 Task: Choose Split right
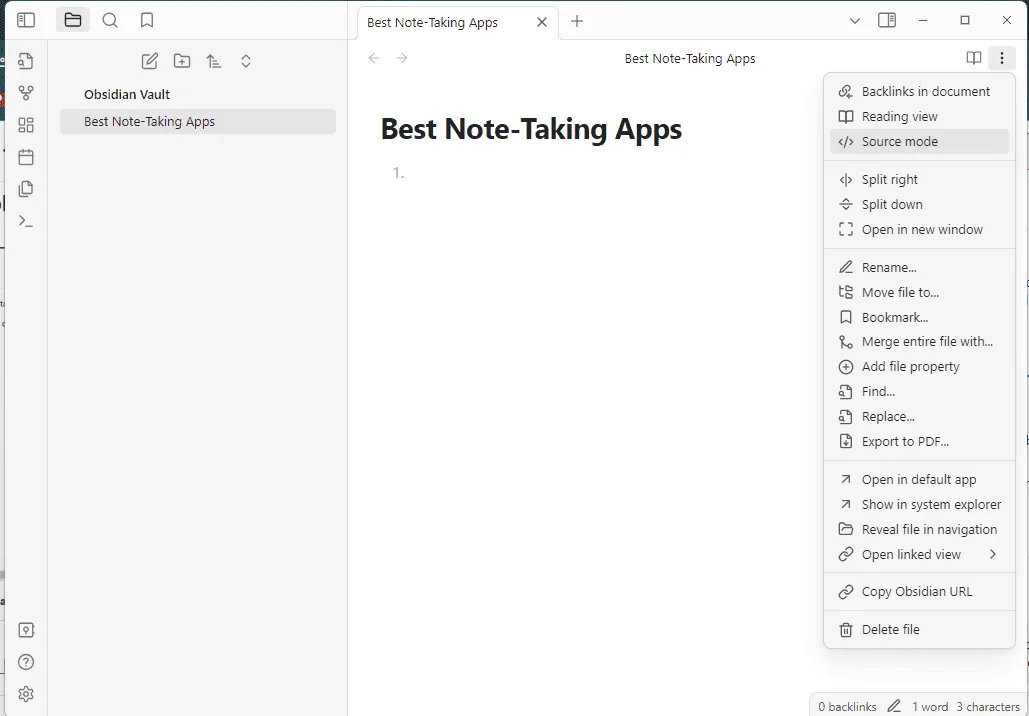tap(919, 180)
